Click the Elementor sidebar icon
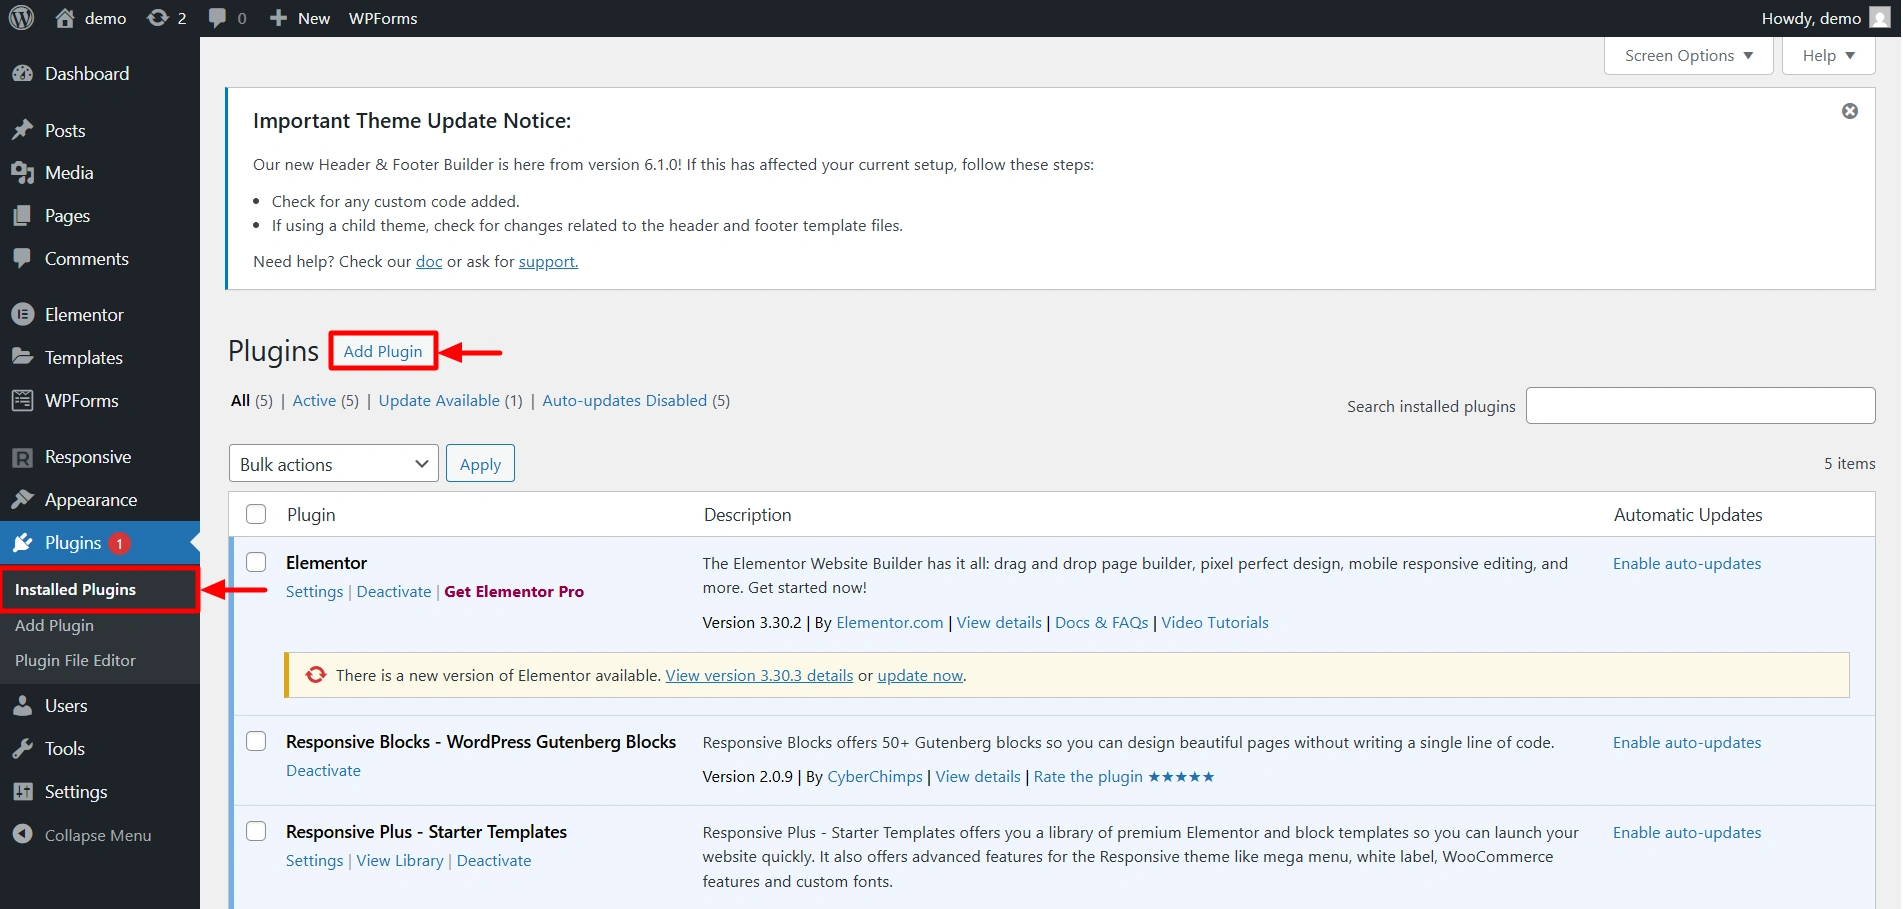Screen dimensions: 1903x909 (22, 314)
